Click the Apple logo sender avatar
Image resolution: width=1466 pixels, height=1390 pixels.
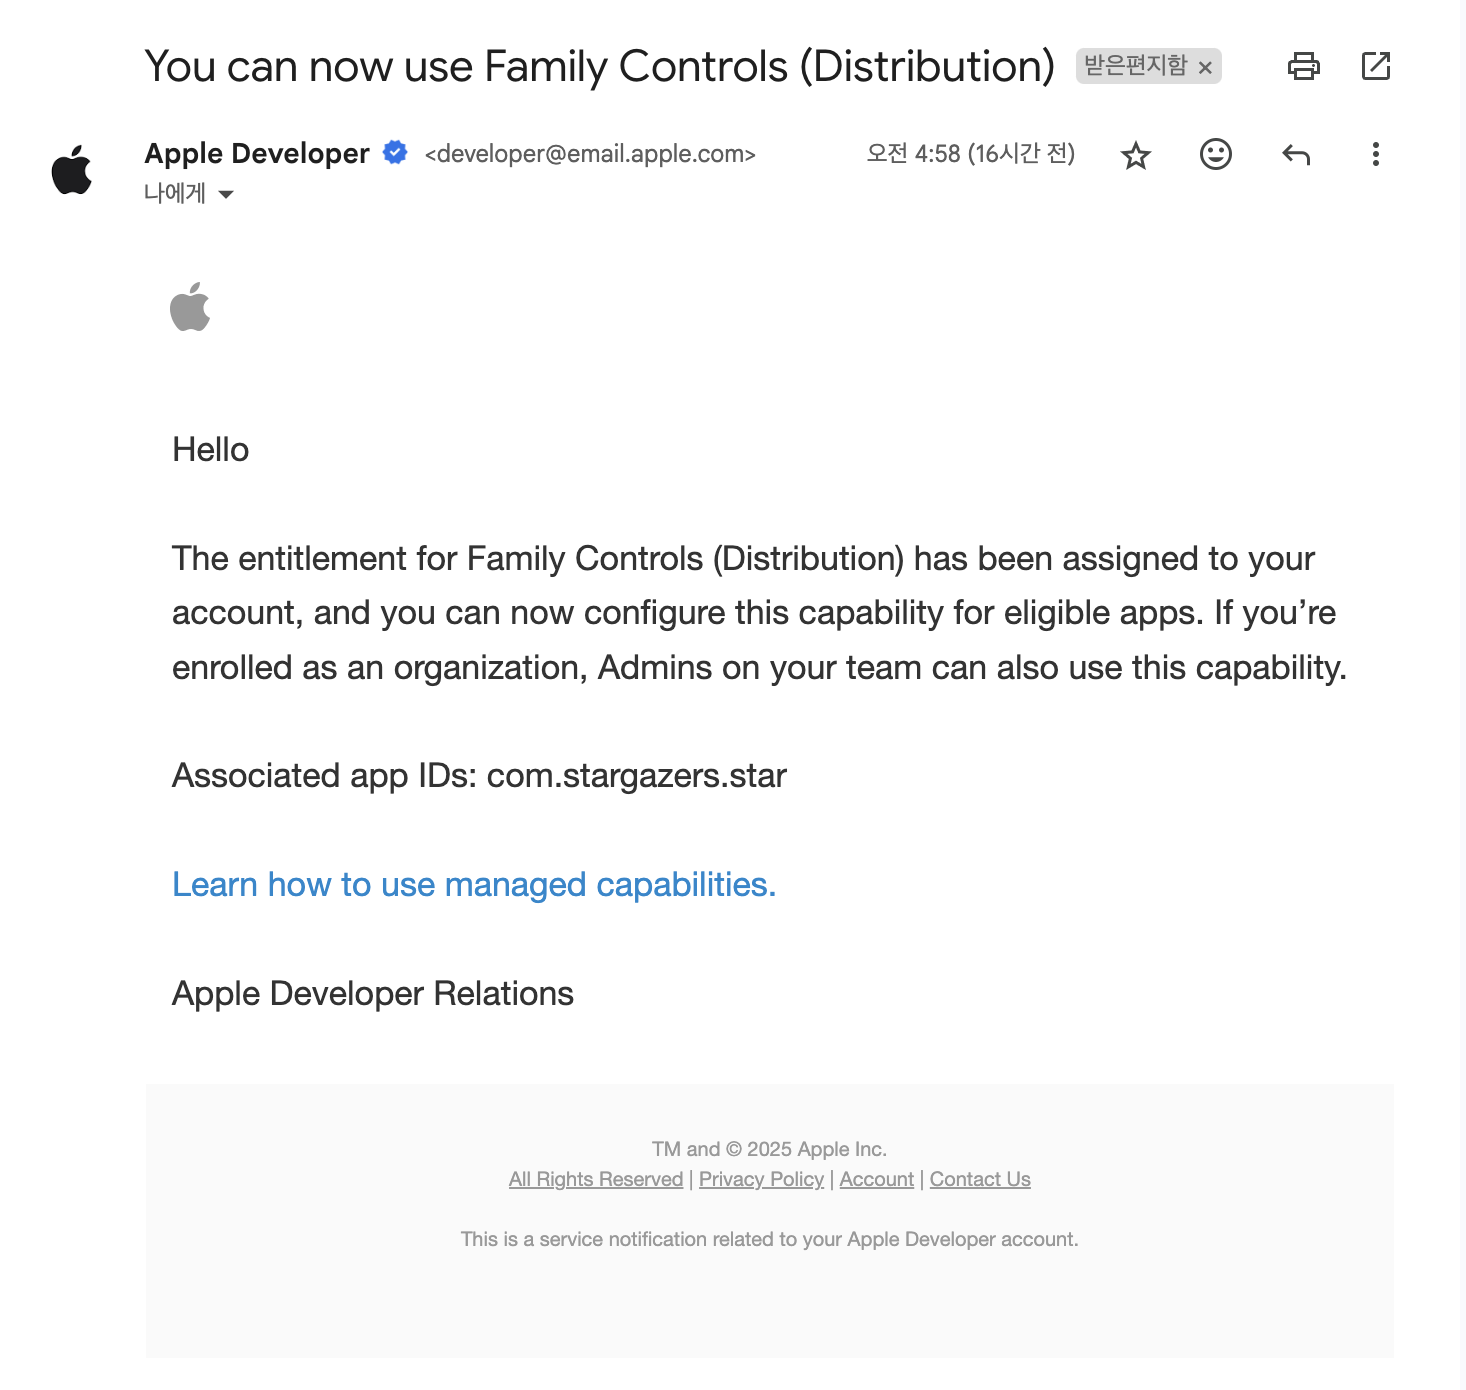(x=72, y=169)
